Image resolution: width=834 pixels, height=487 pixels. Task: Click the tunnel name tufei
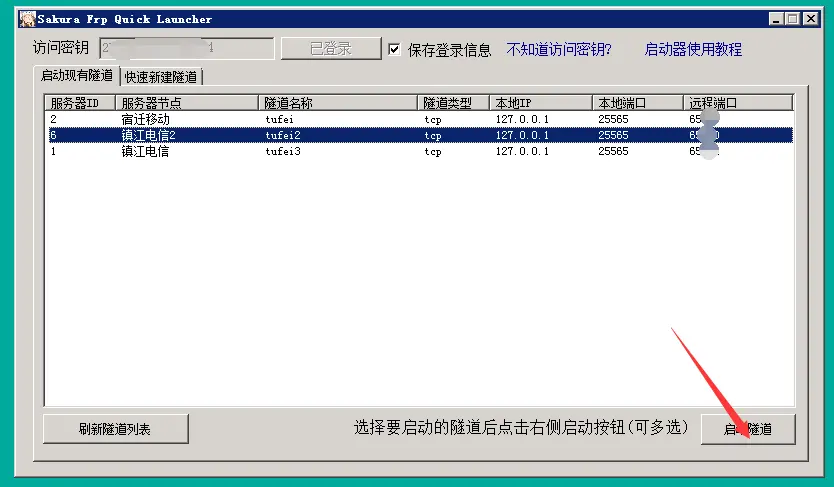click(279, 119)
